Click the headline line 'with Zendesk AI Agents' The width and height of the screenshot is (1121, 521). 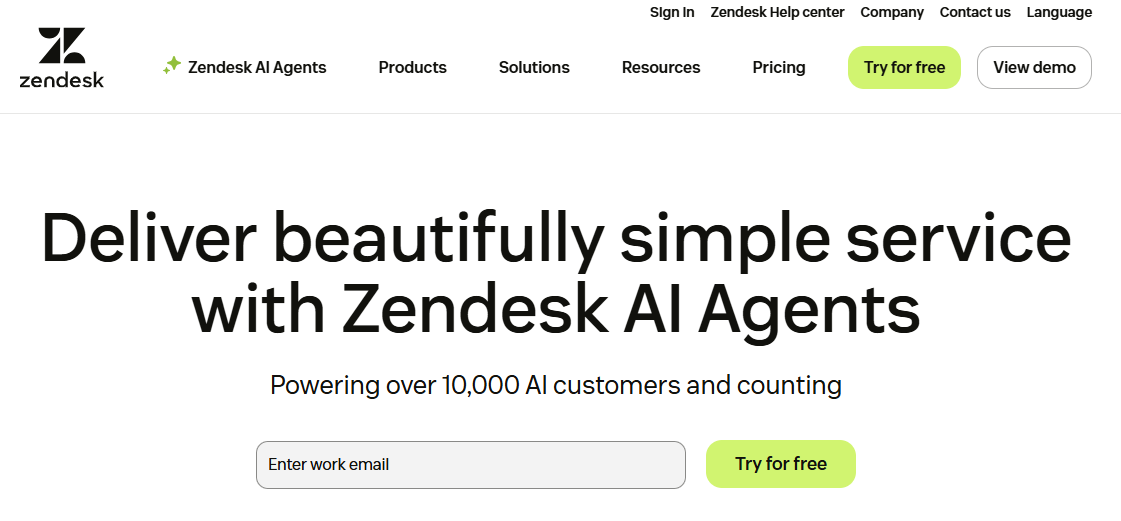click(556, 309)
